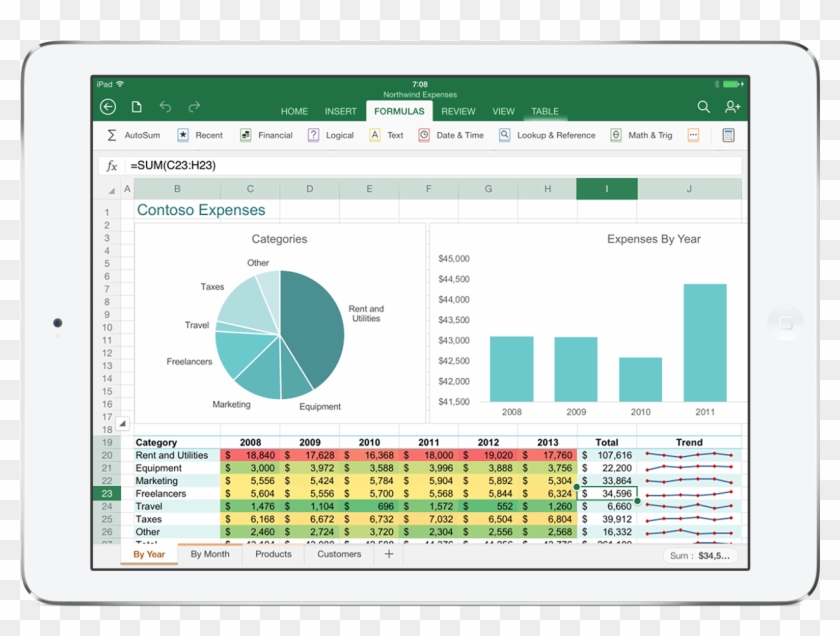Open Date & Time functions
This screenshot has height=636, width=840.
[451, 135]
